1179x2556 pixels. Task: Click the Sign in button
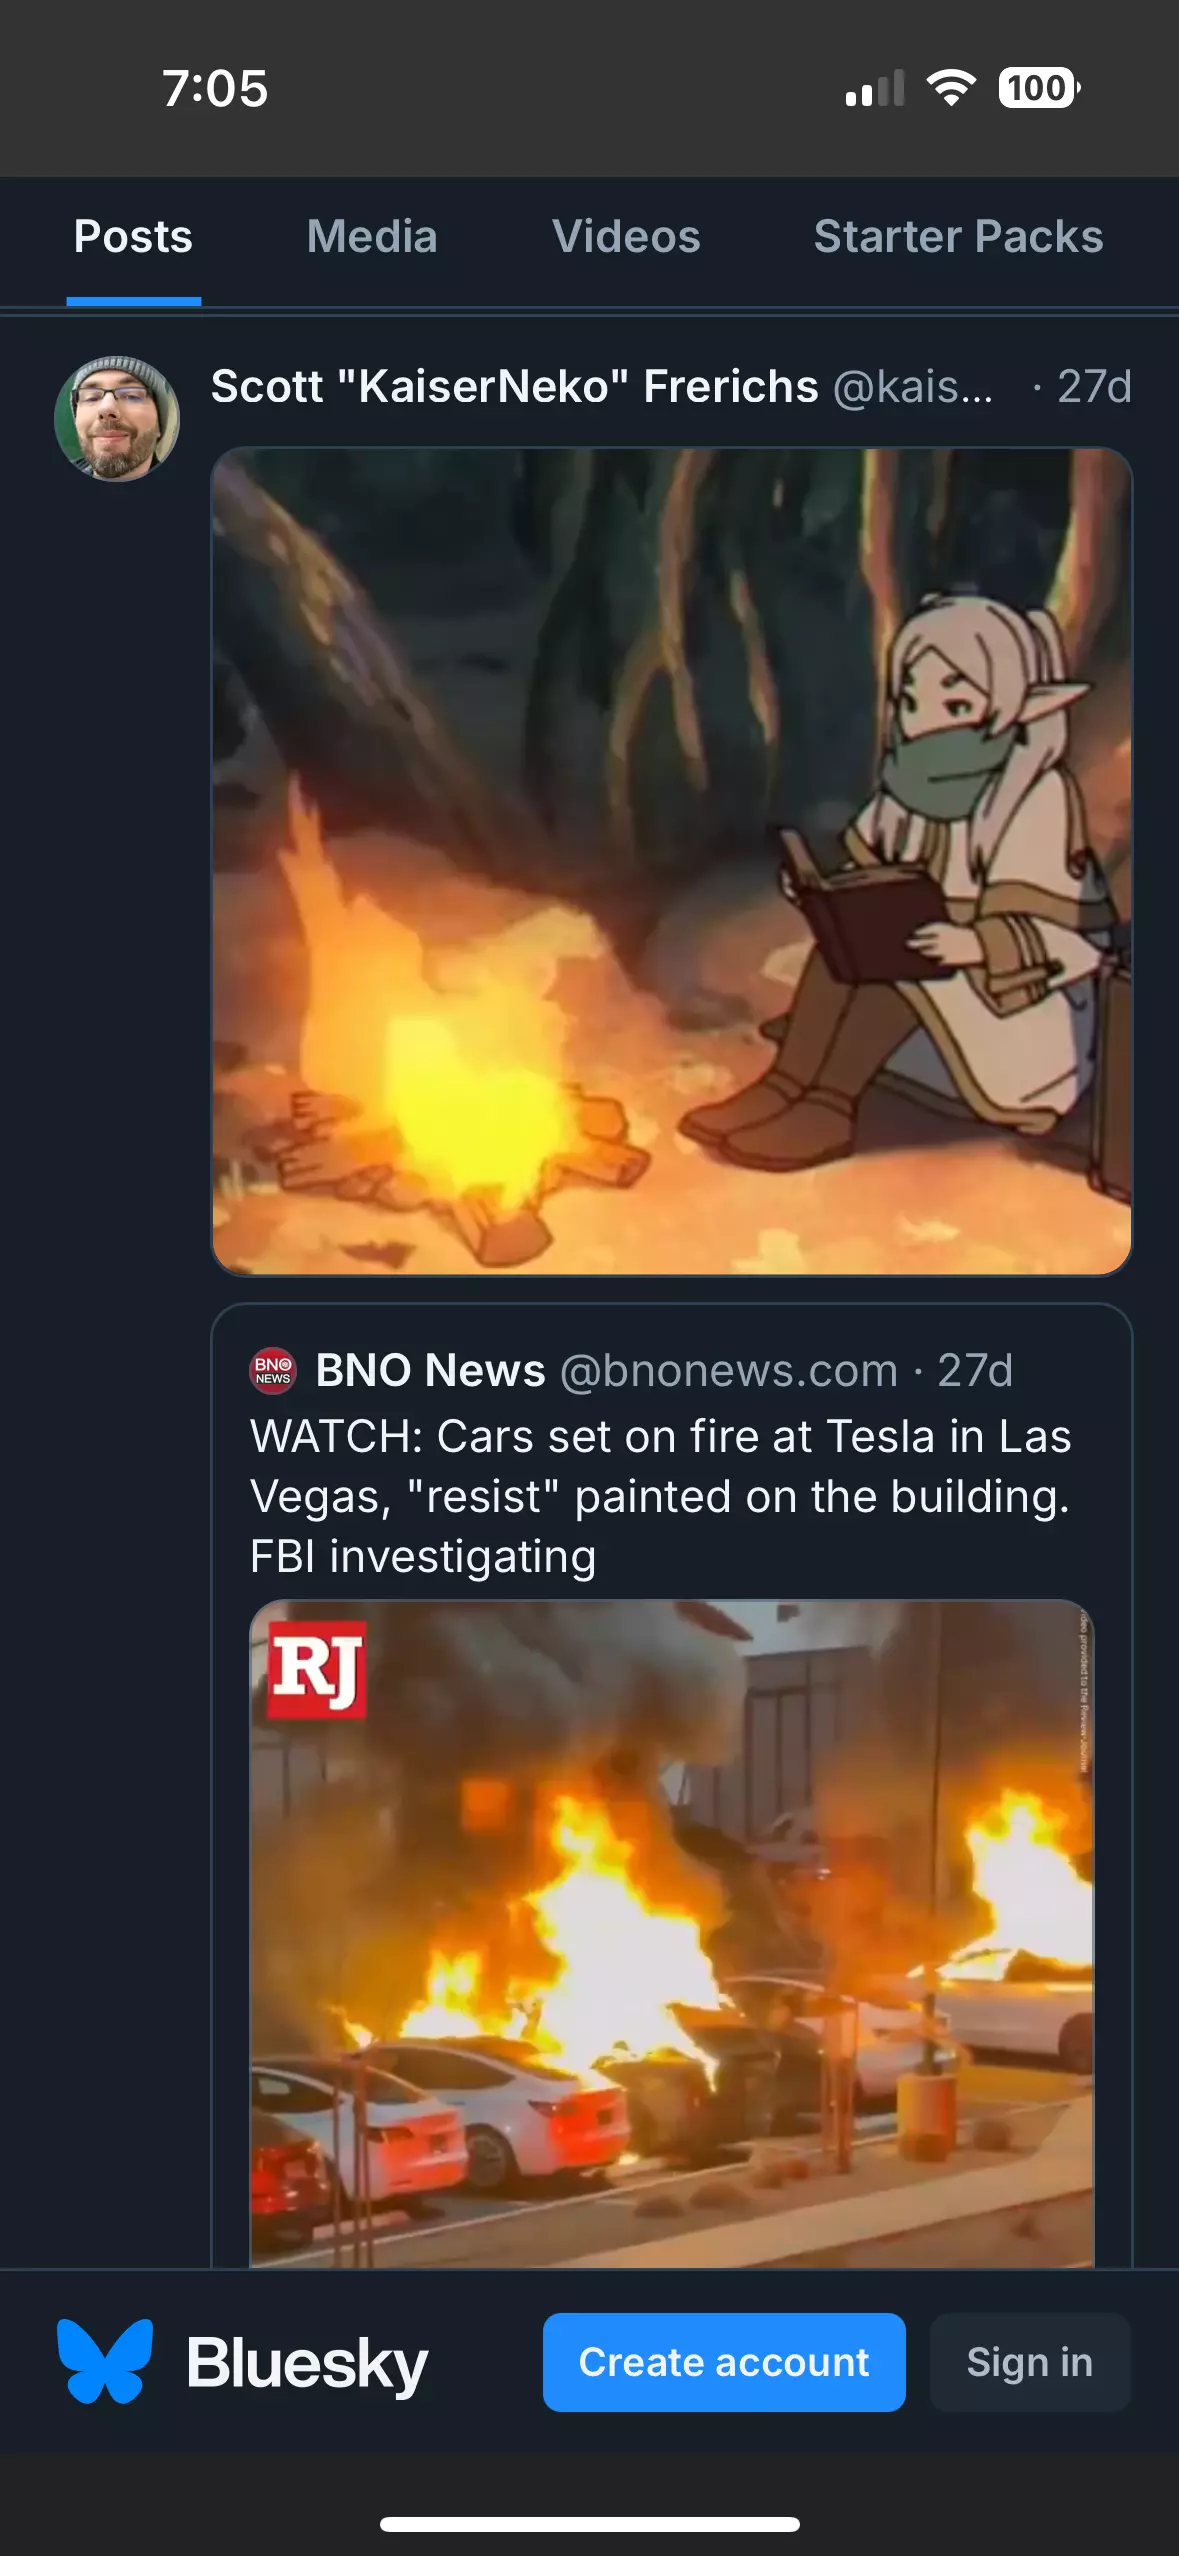[1030, 2362]
